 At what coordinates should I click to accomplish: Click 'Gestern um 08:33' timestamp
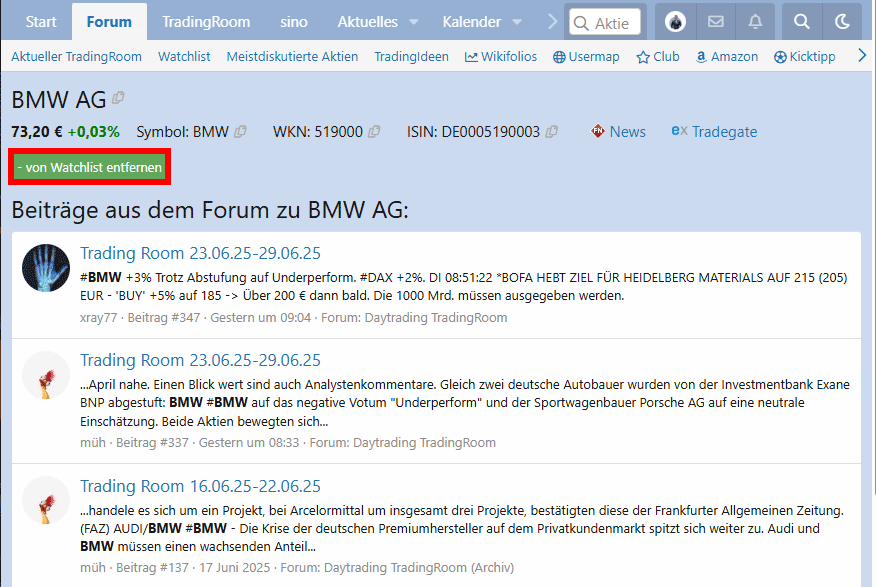(x=249, y=443)
